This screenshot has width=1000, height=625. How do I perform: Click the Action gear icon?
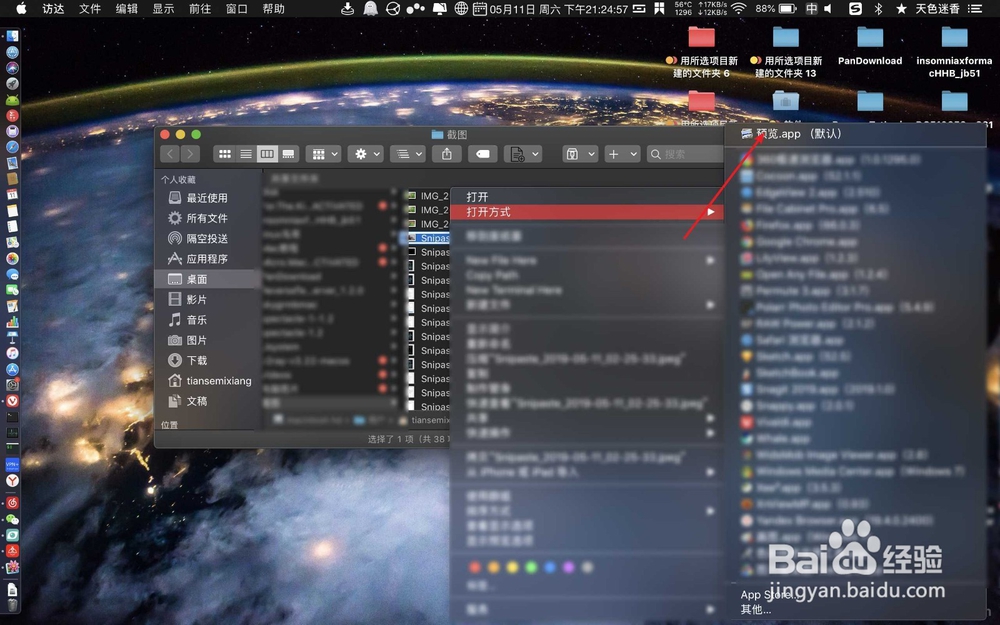[362, 152]
